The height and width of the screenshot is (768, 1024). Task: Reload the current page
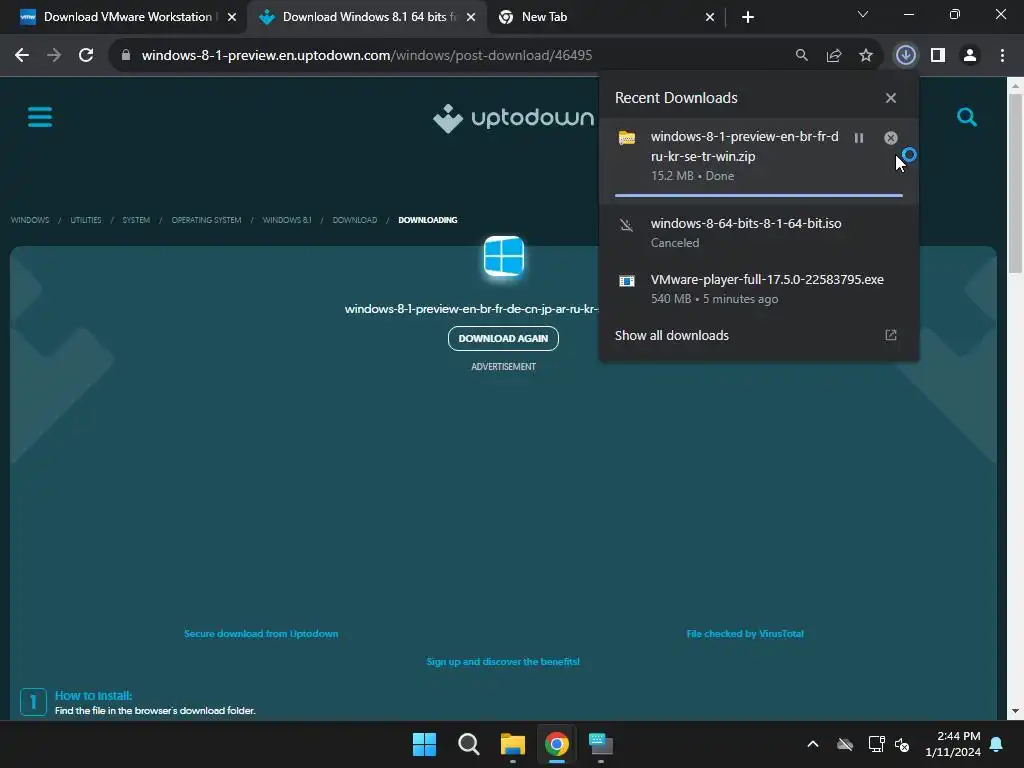click(86, 56)
